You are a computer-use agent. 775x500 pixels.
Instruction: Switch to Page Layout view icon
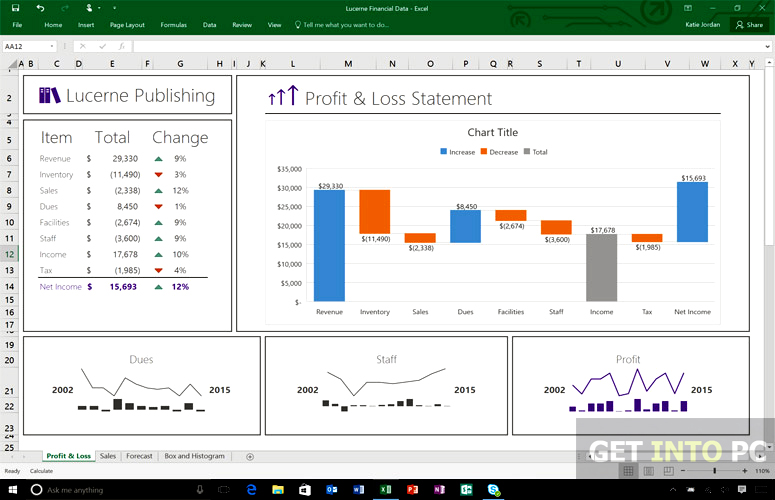[x=648, y=471]
